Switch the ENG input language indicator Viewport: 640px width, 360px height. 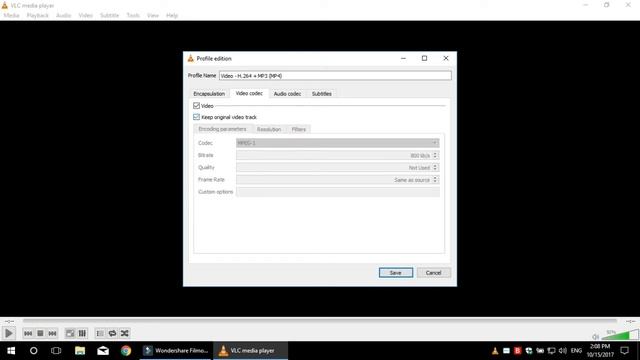pos(576,351)
